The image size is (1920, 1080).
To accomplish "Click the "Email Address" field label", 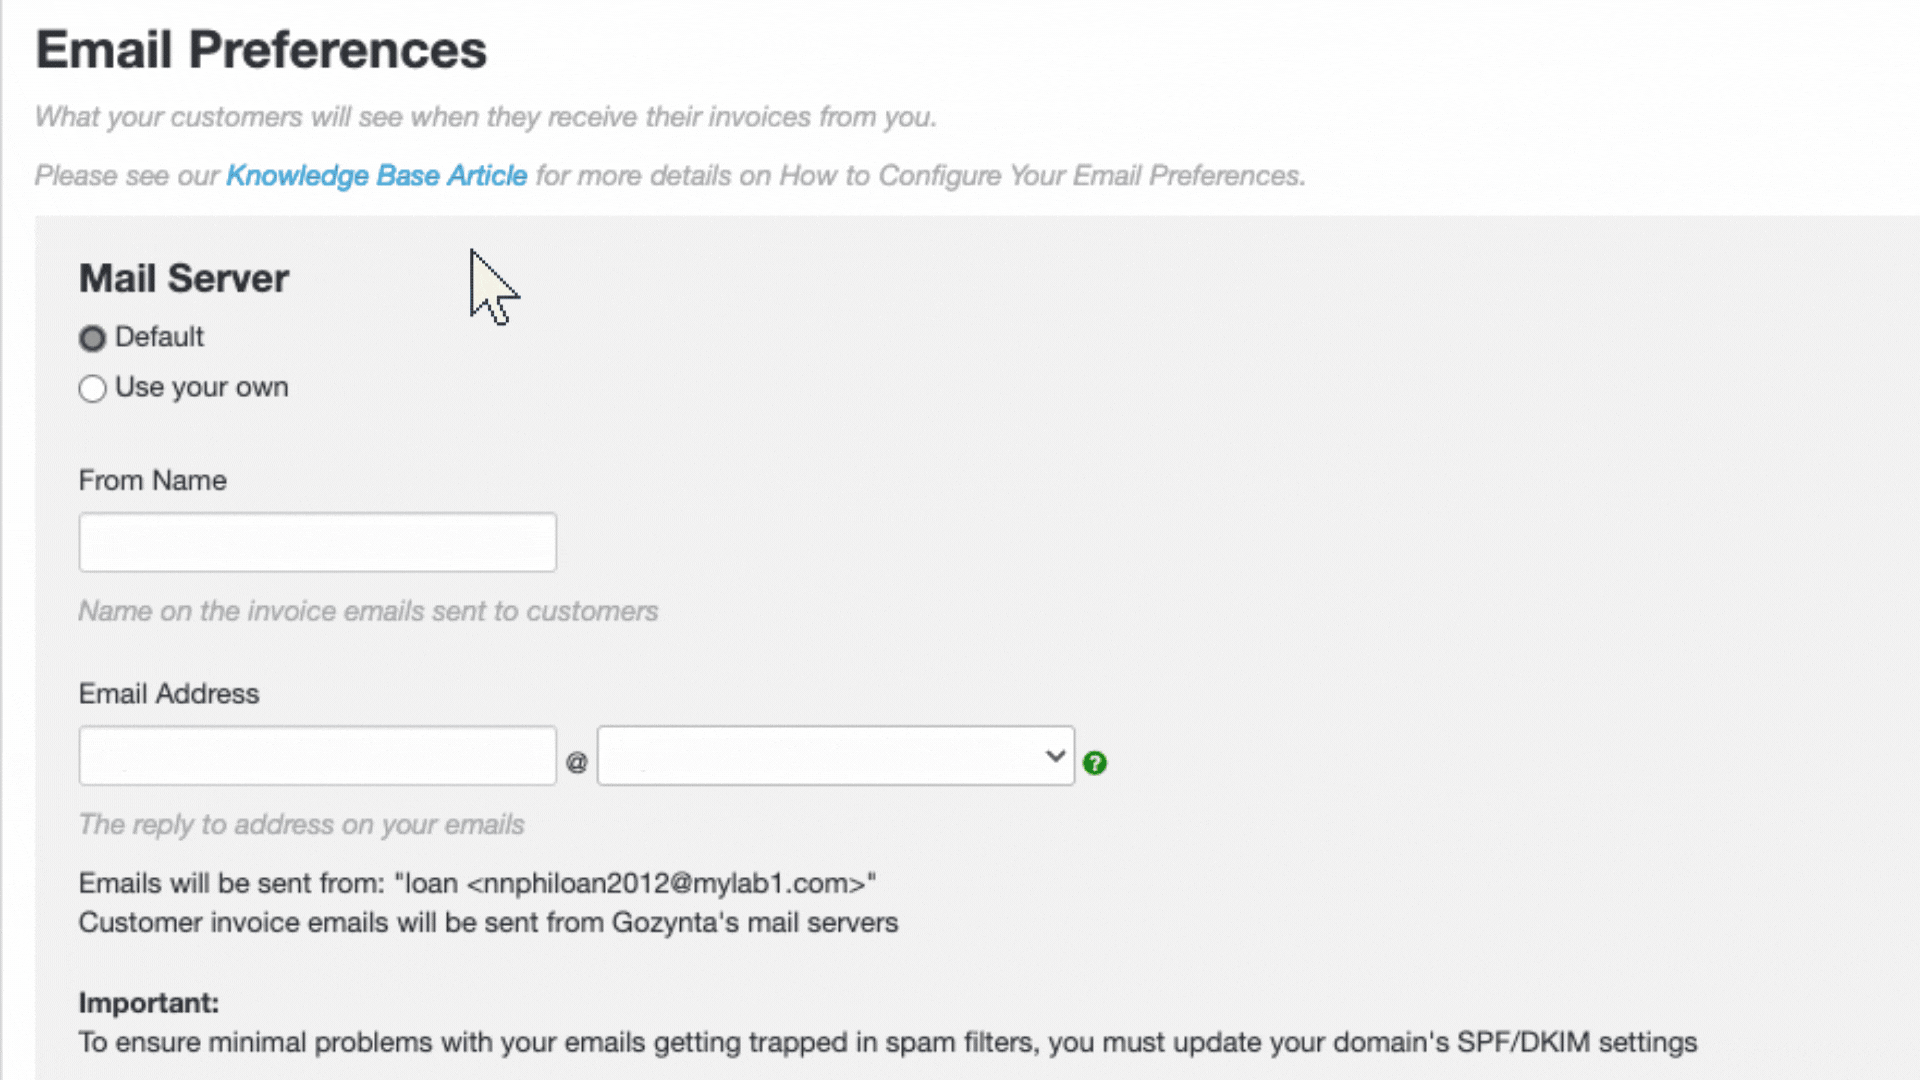I will [x=168, y=693].
